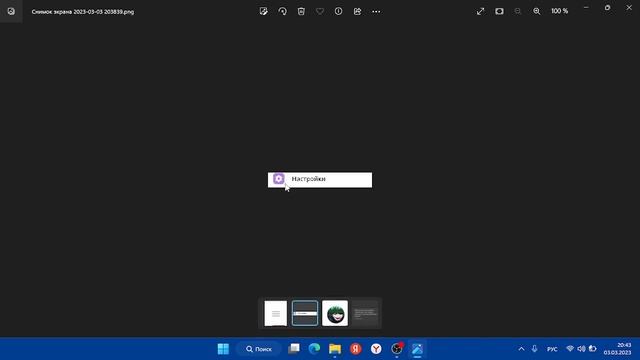Open the Share icon in toolbar

point(357,11)
